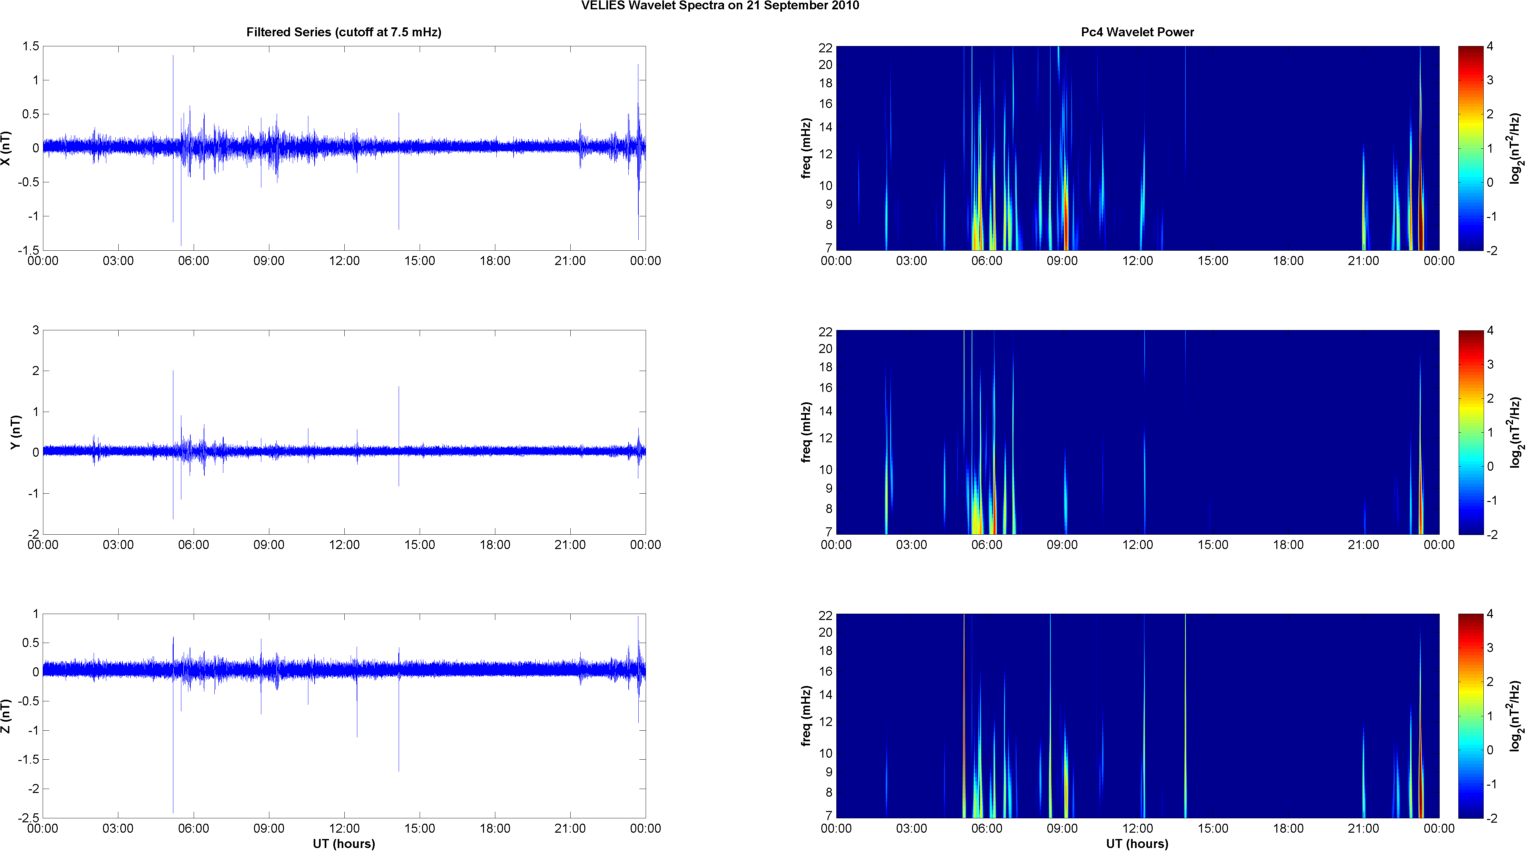Select the 'X (nT)' y-axis label
This screenshot has width=1526, height=851.
[x=7, y=148]
